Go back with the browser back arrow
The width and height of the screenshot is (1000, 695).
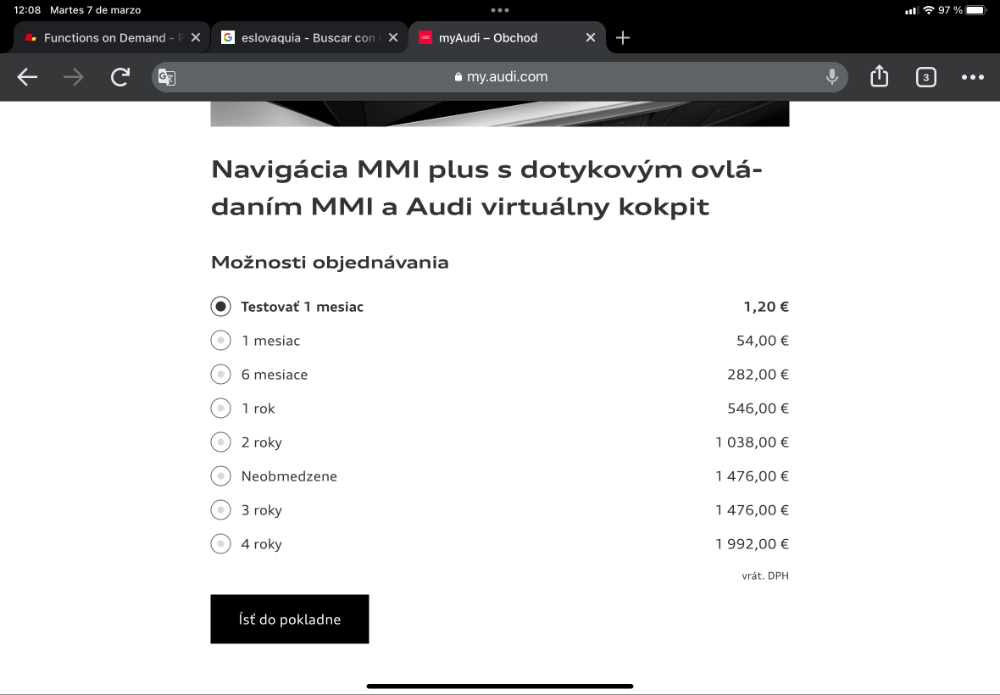27,77
